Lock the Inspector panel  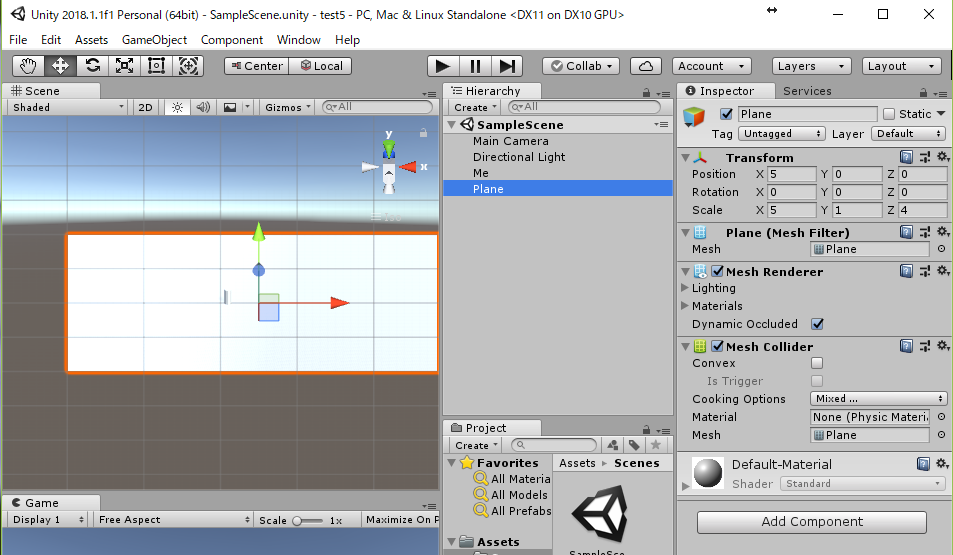coord(923,93)
